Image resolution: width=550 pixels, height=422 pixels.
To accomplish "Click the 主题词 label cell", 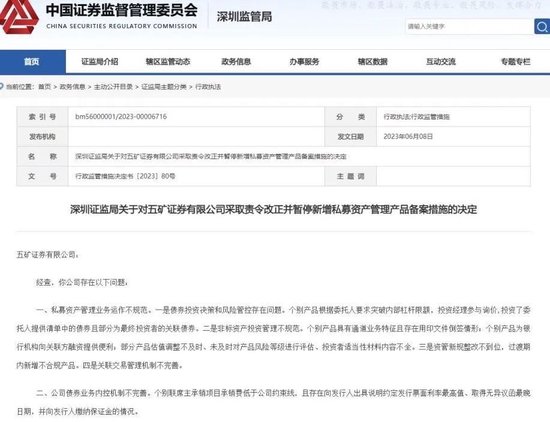I will pos(350,176).
